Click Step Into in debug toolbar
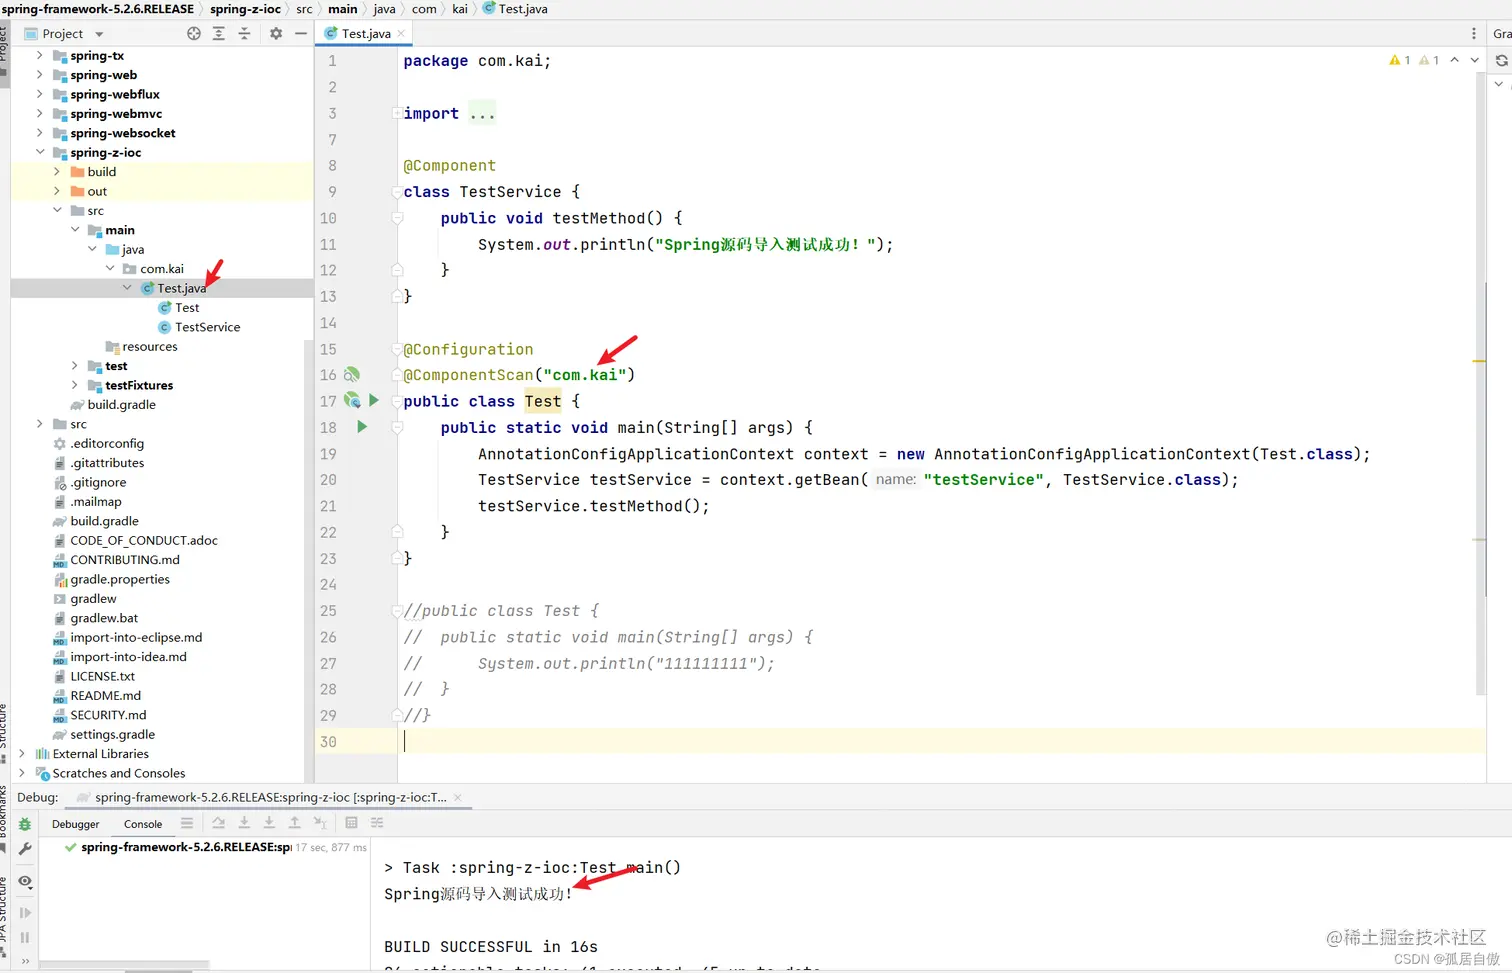The width and height of the screenshot is (1512, 973). (244, 823)
